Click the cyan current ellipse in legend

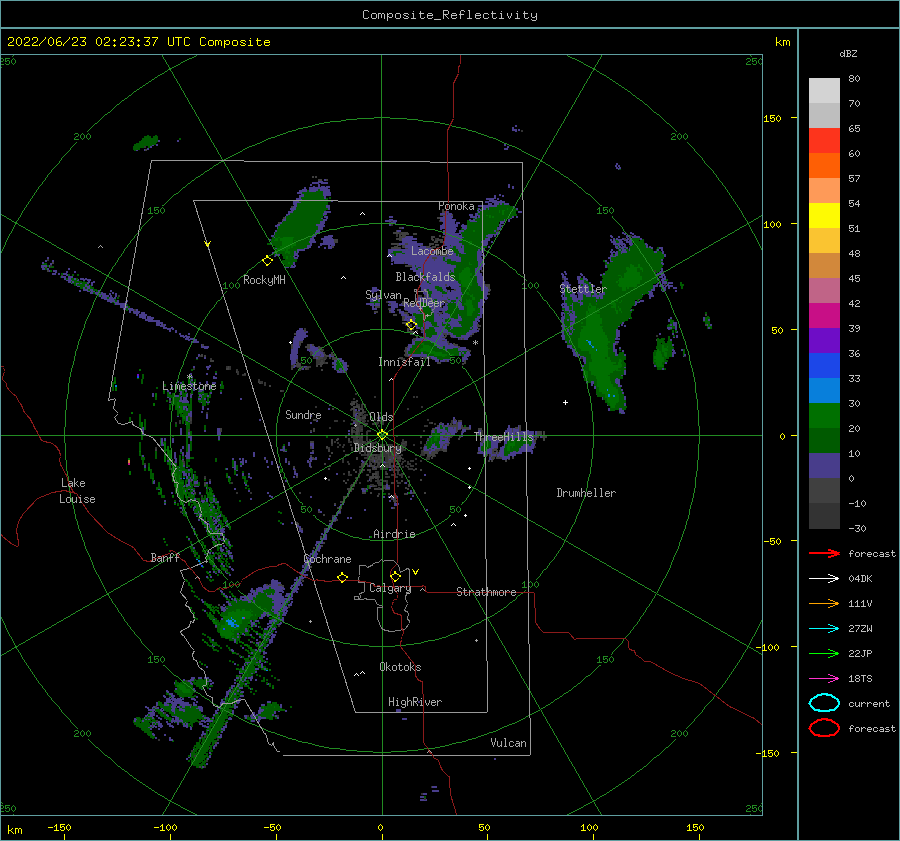point(824,703)
